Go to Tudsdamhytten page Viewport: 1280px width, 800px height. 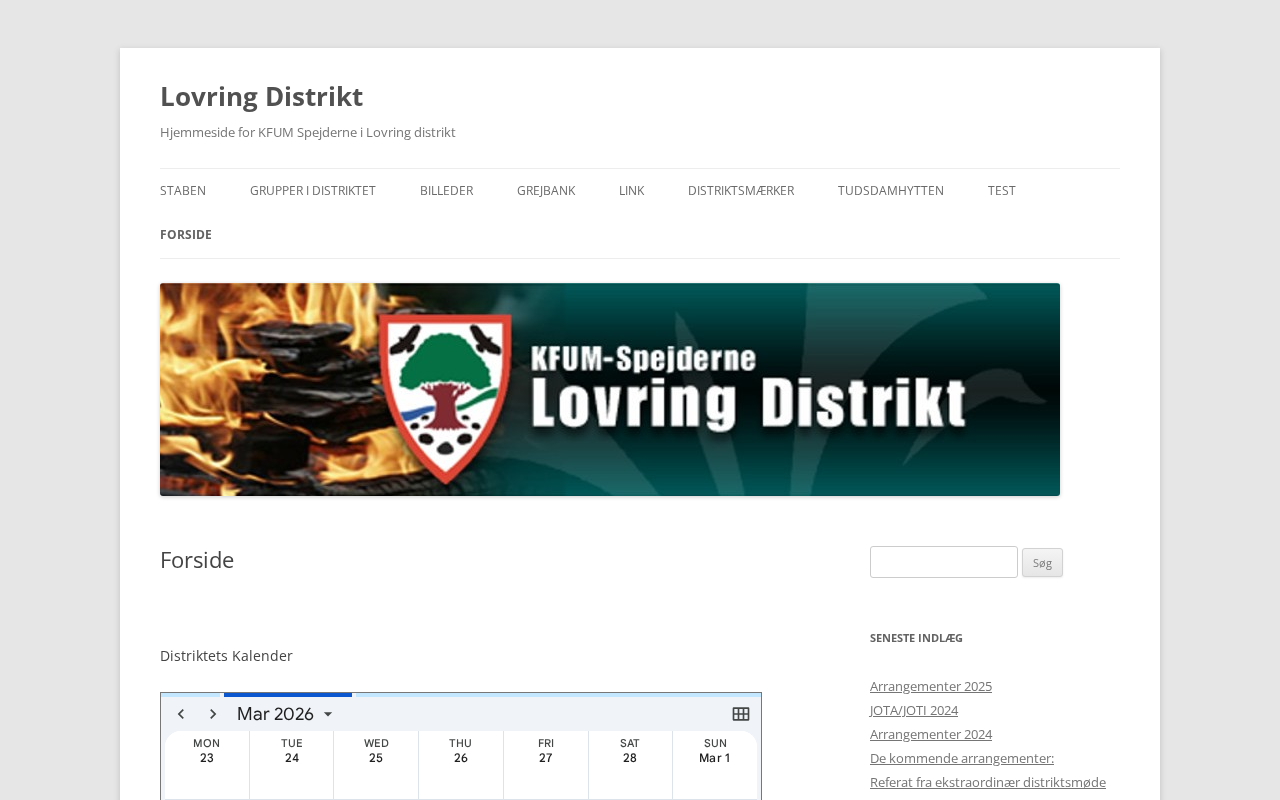[891, 191]
